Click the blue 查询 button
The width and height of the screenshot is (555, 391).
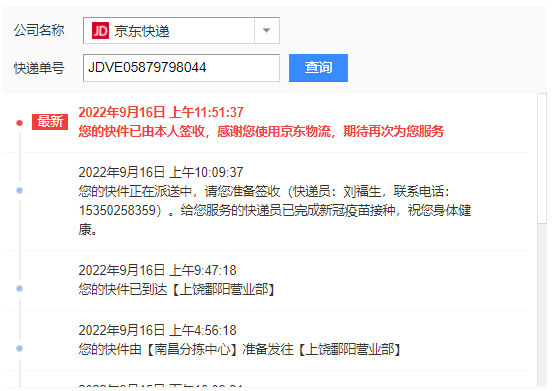pyautogui.click(x=318, y=68)
